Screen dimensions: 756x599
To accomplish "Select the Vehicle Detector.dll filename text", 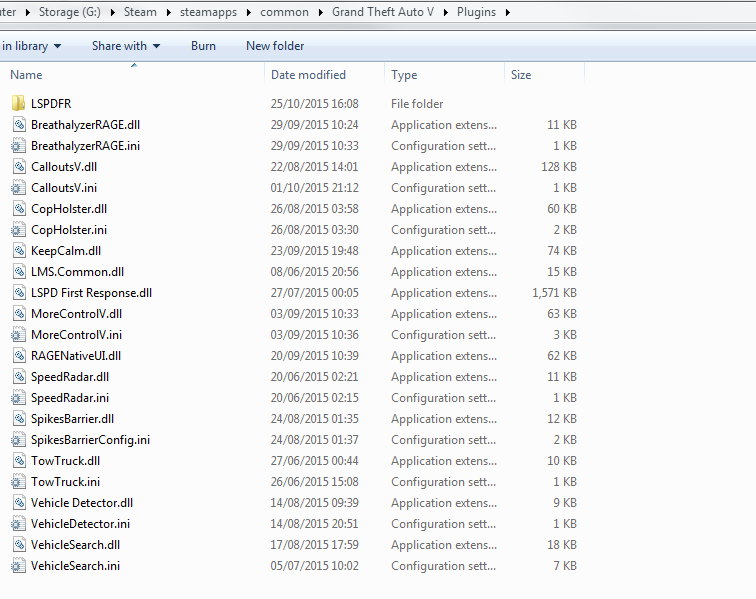I will [81, 503].
